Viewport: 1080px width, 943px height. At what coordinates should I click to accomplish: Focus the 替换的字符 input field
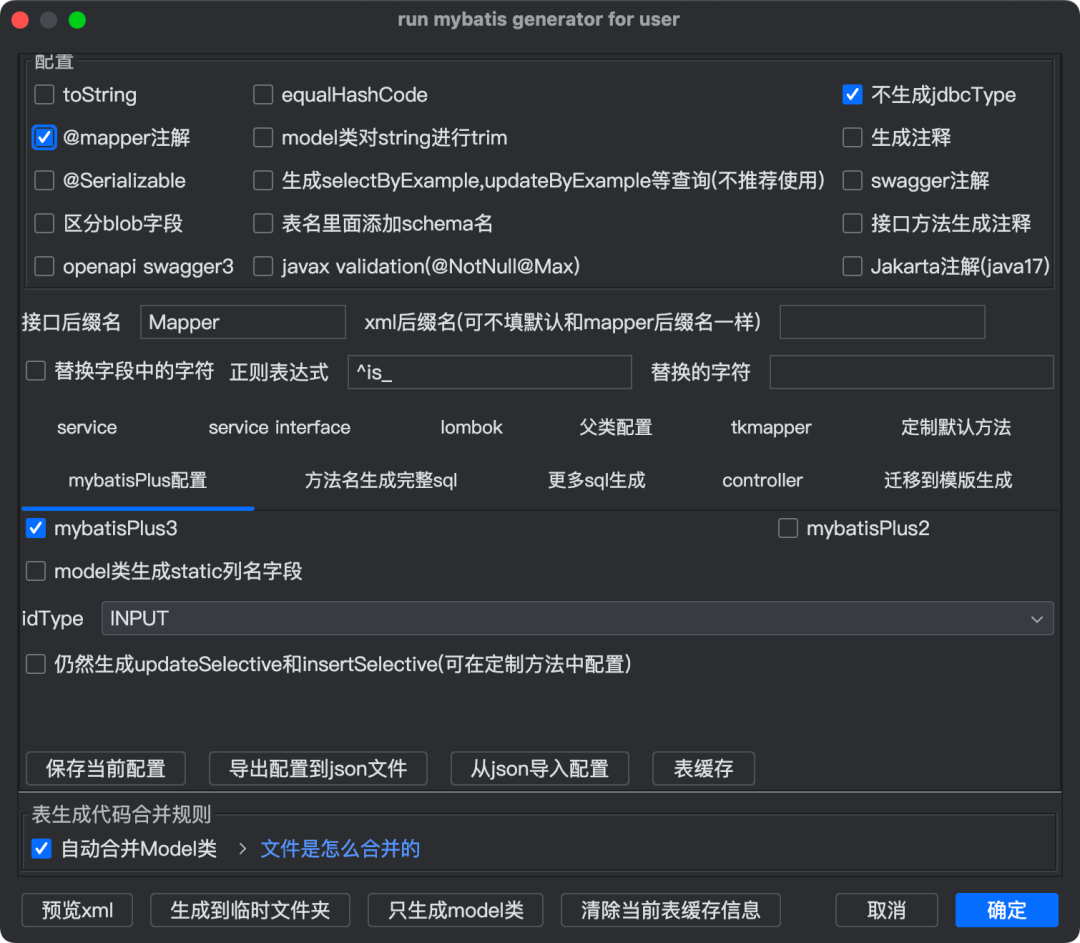(x=911, y=372)
